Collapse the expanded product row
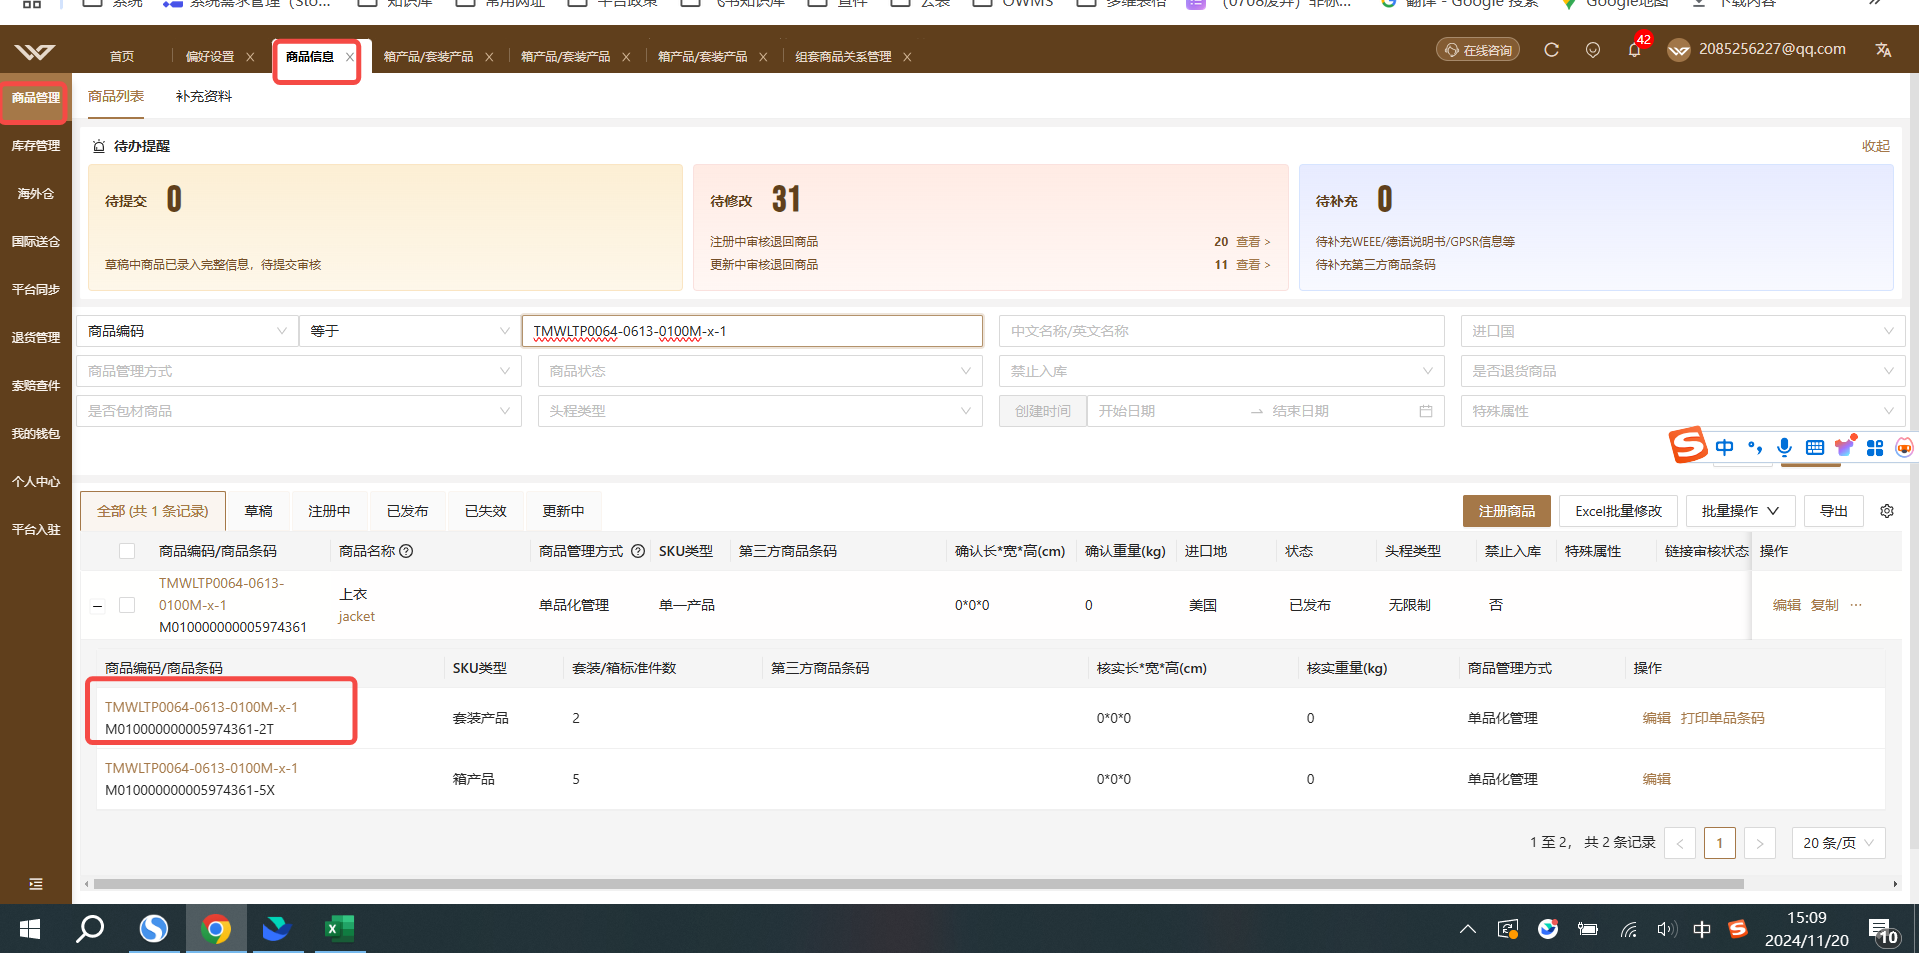This screenshot has height=953, width=1919. 98,605
